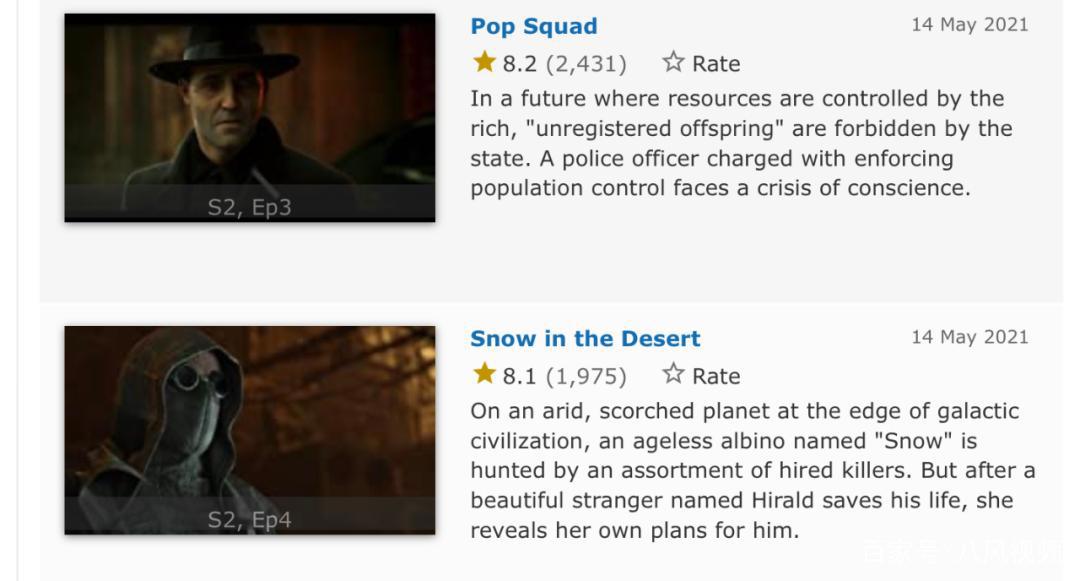Click the 8.2 rating score
The height and width of the screenshot is (581, 1080).
point(519,64)
